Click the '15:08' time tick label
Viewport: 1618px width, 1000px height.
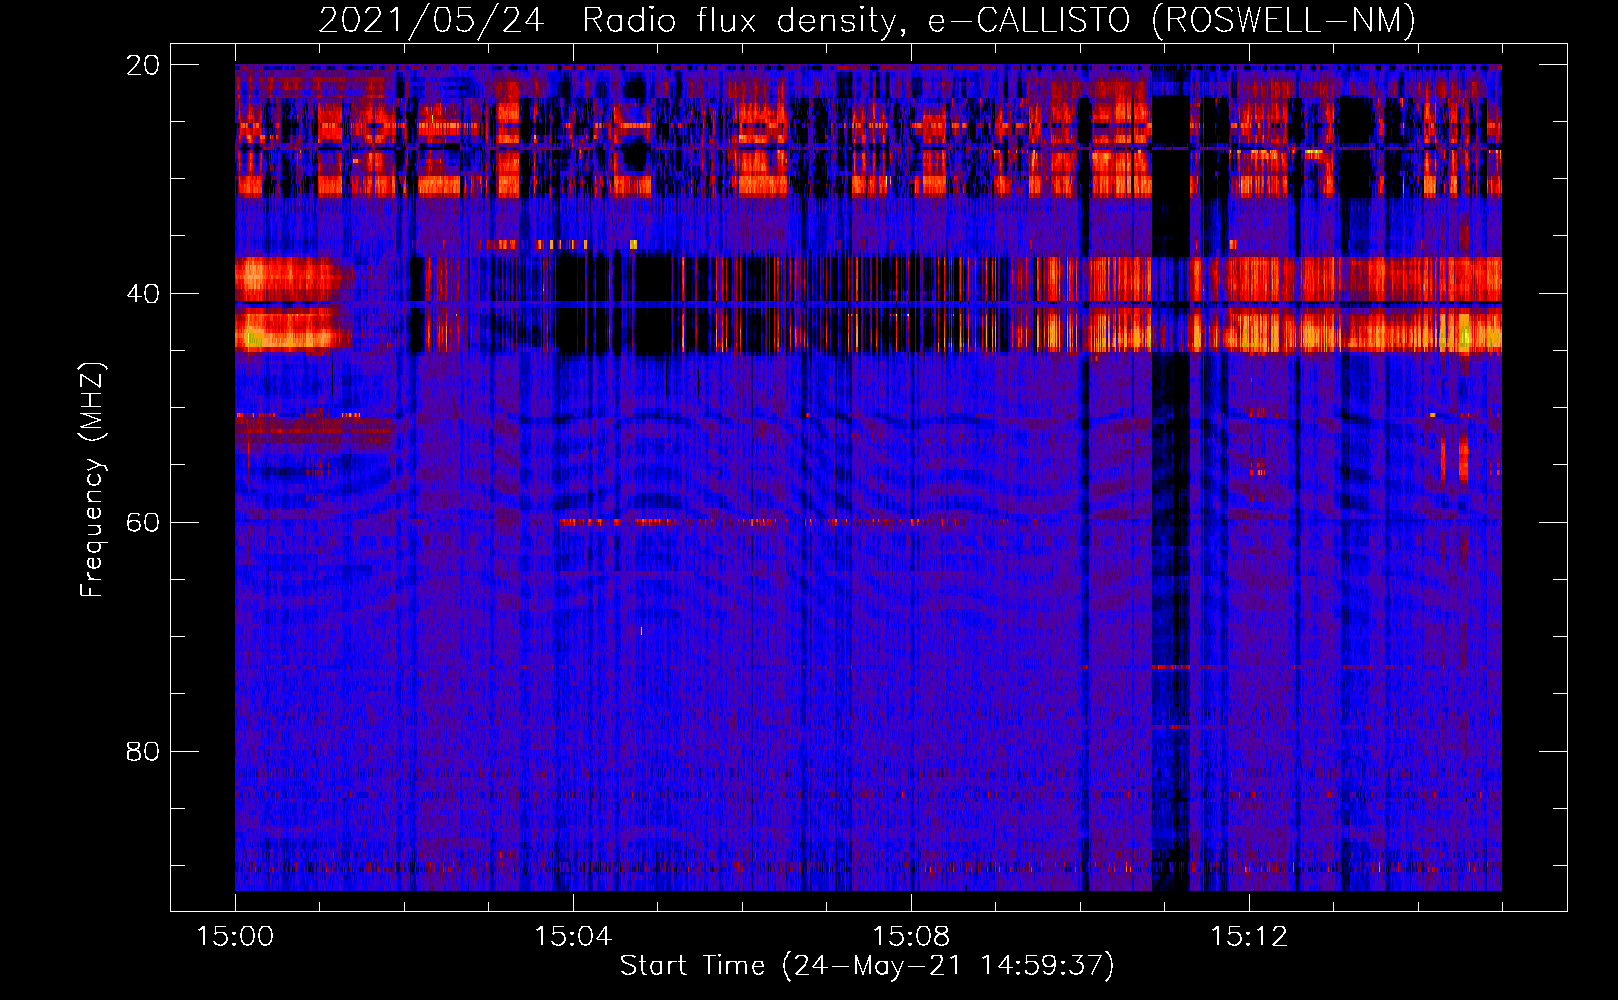coord(911,937)
